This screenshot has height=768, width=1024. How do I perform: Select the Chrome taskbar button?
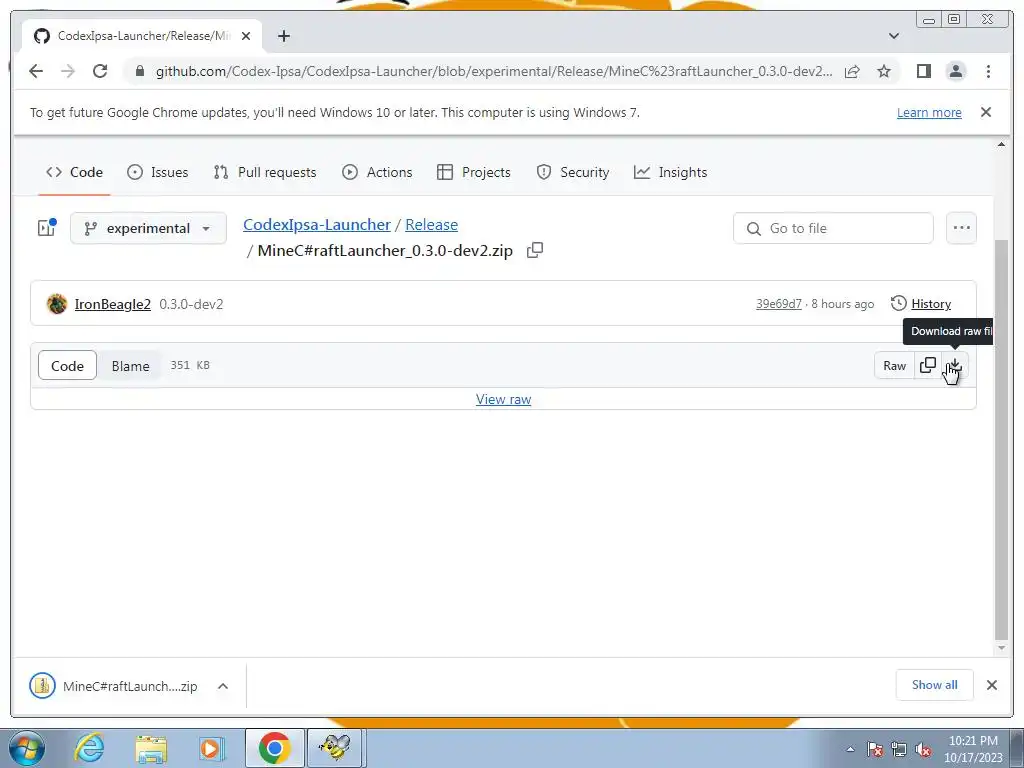click(x=274, y=748)
